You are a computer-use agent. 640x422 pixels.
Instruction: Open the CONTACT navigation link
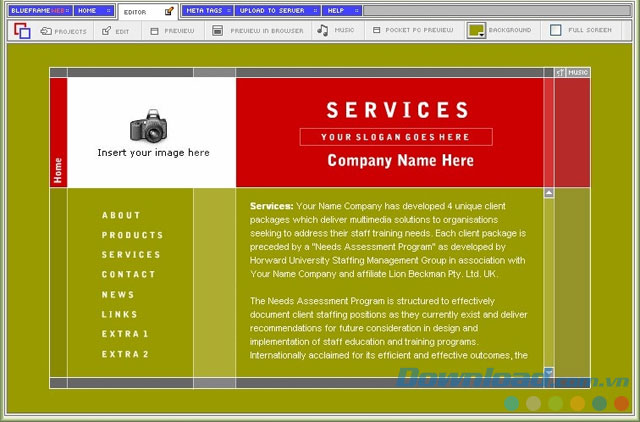129,274
